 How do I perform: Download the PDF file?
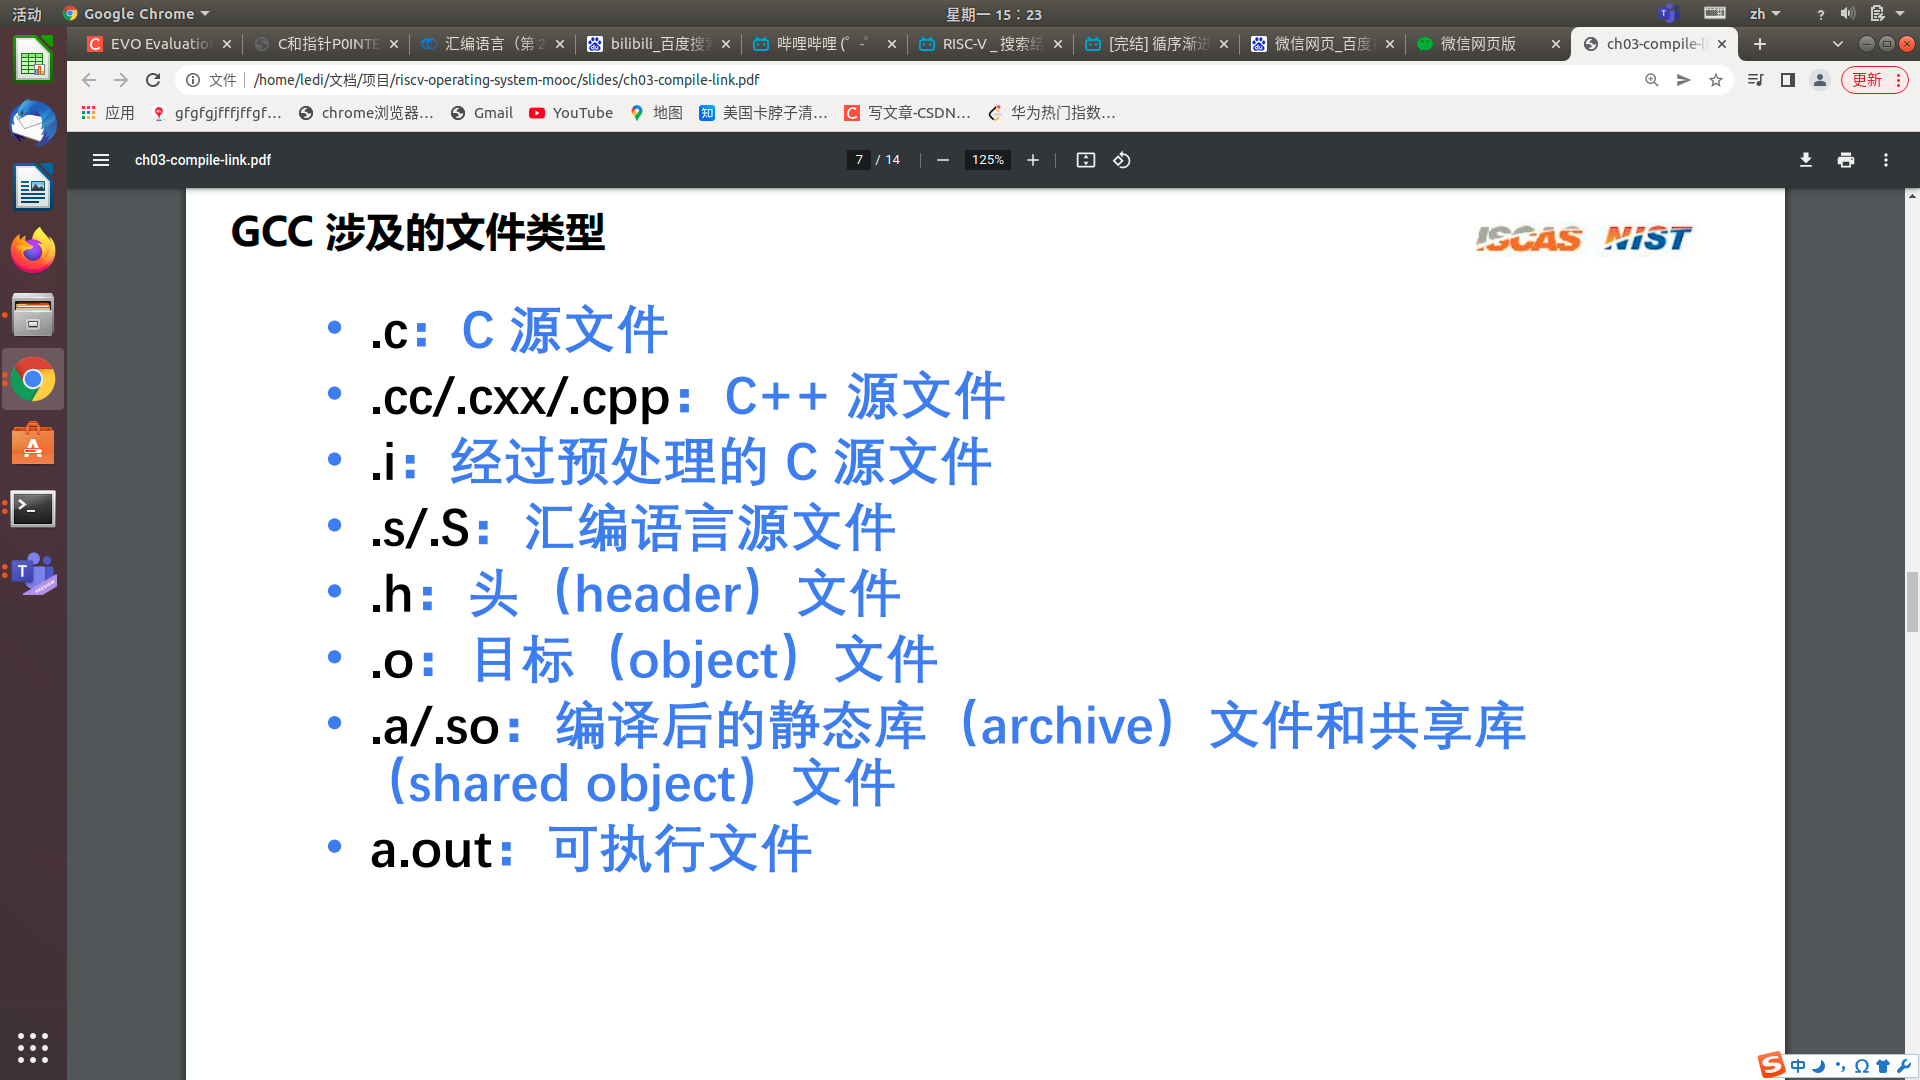coord(1806,160)
